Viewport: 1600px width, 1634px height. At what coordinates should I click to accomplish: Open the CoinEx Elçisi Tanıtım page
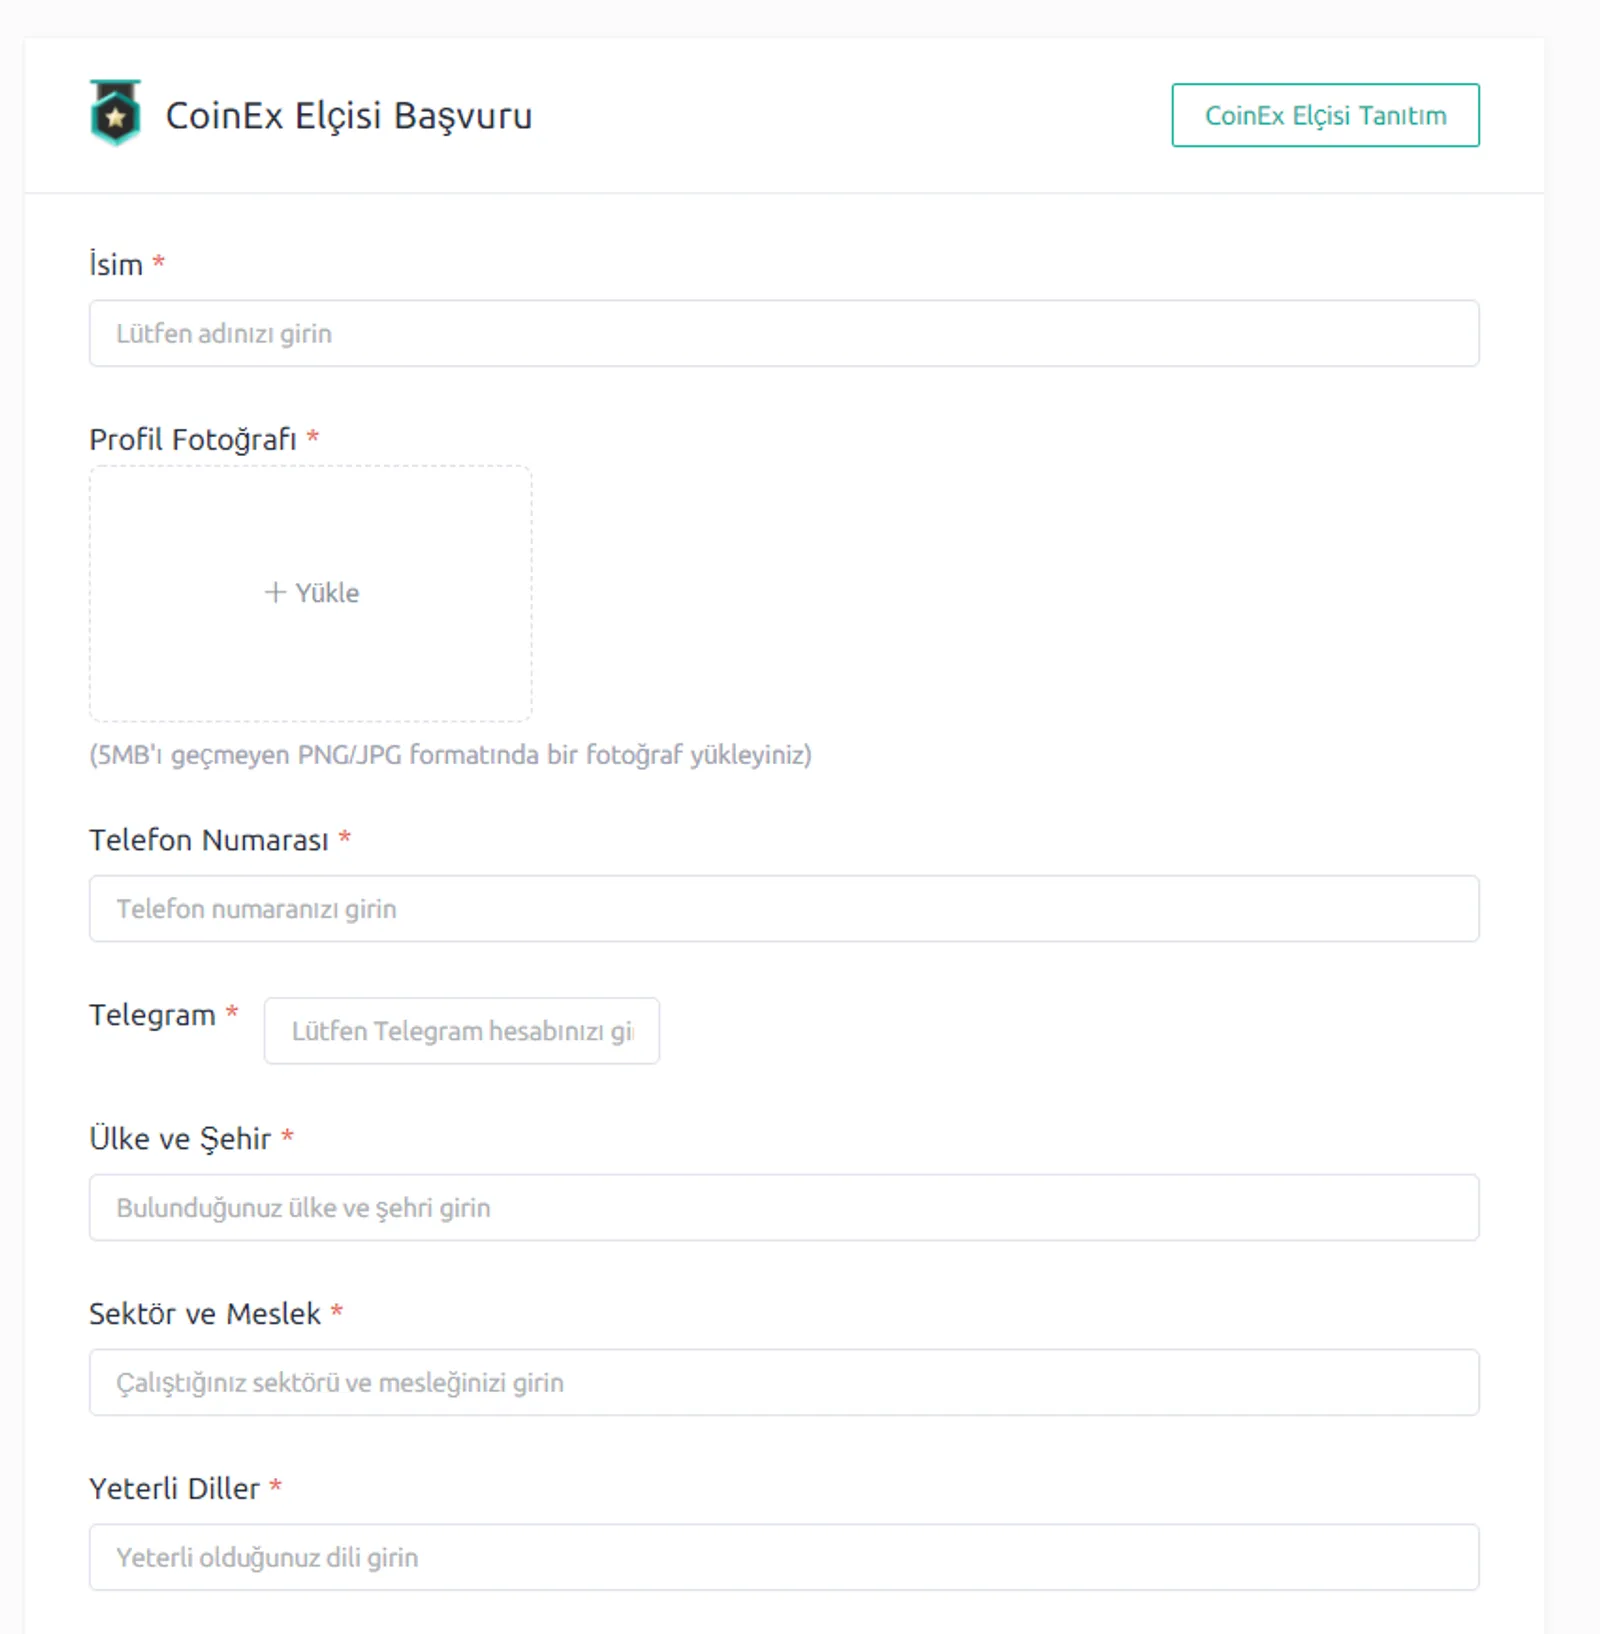pyautogui.click(x=1325, y=115)
